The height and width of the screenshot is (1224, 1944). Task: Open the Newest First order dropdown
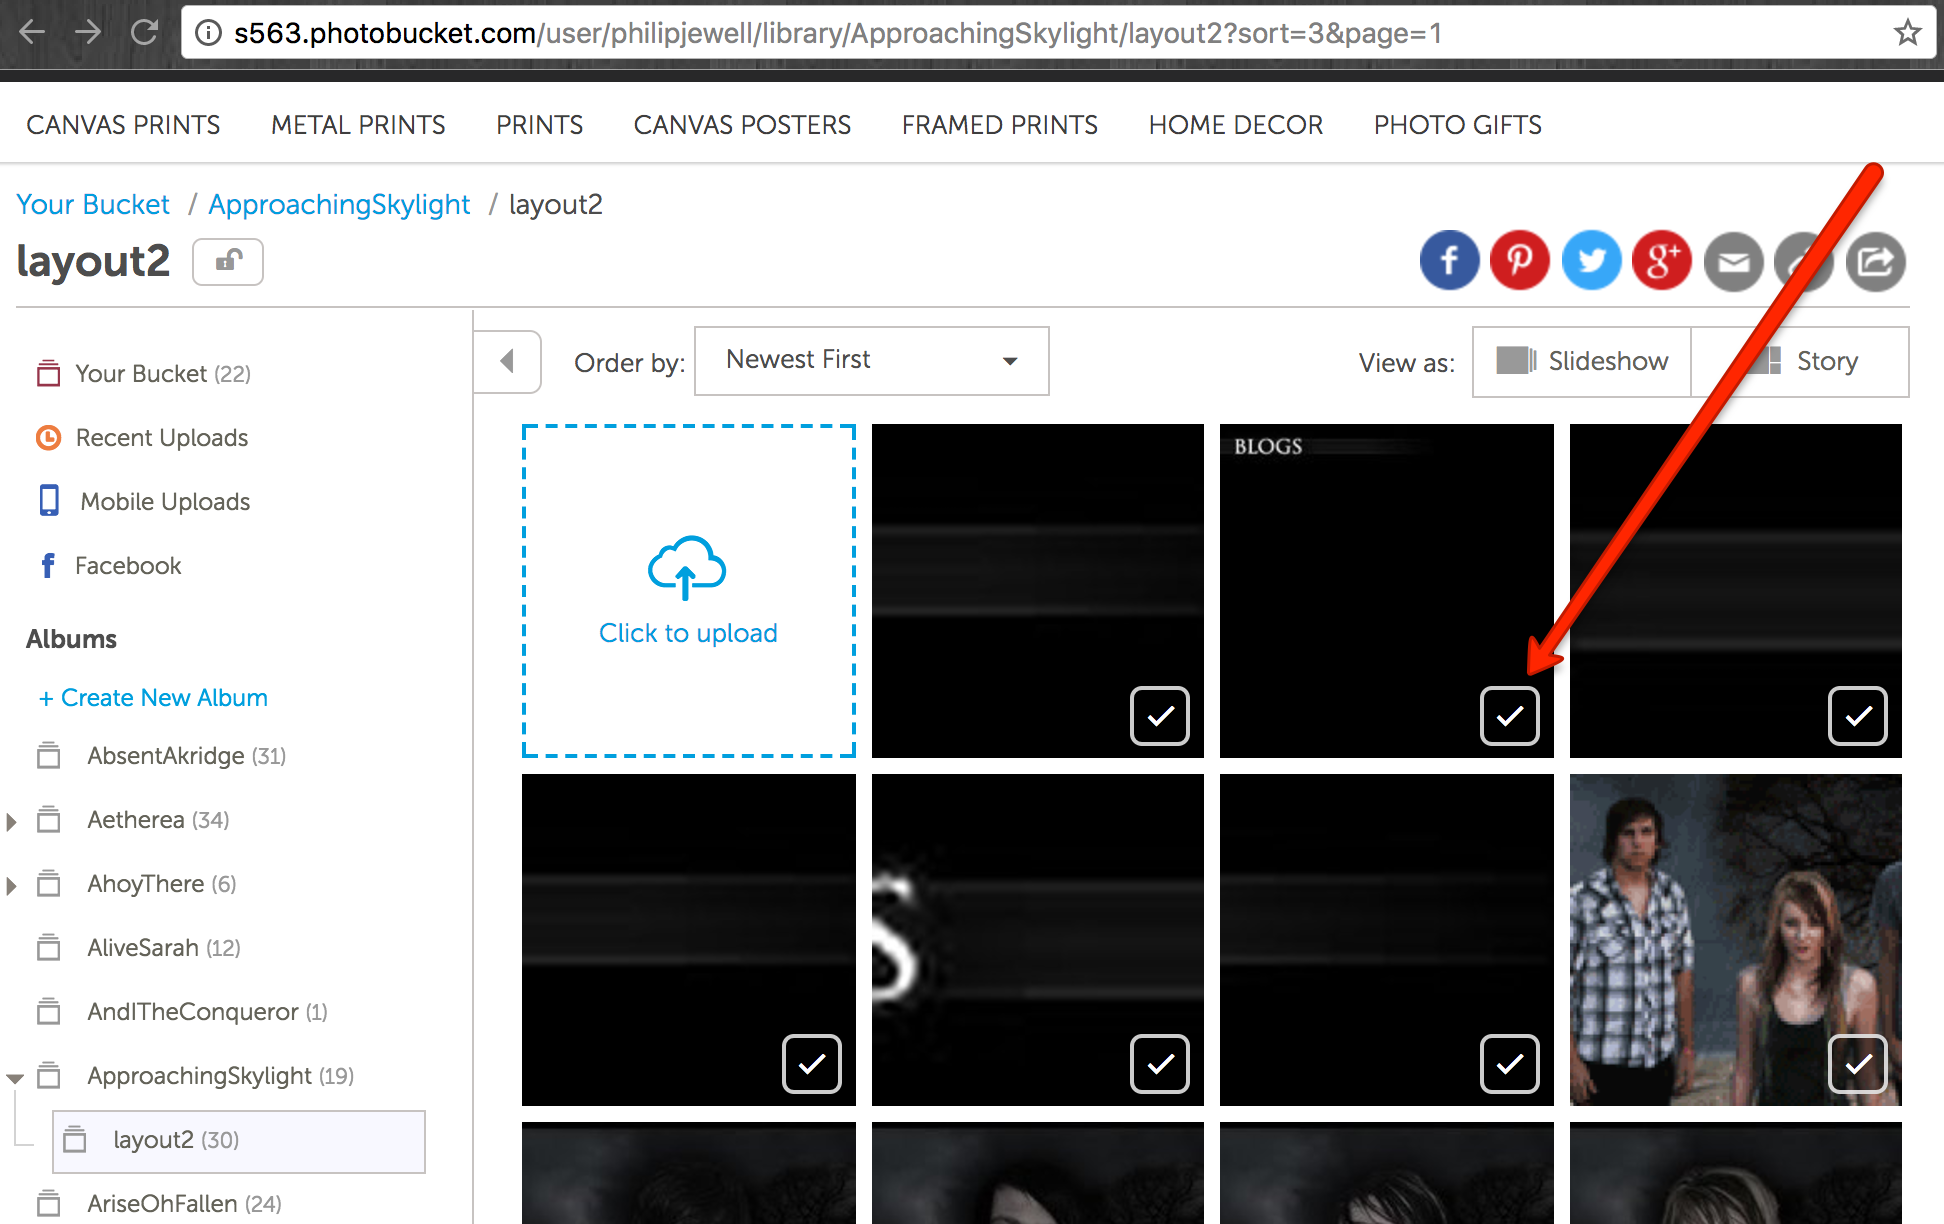pos(871,360)
